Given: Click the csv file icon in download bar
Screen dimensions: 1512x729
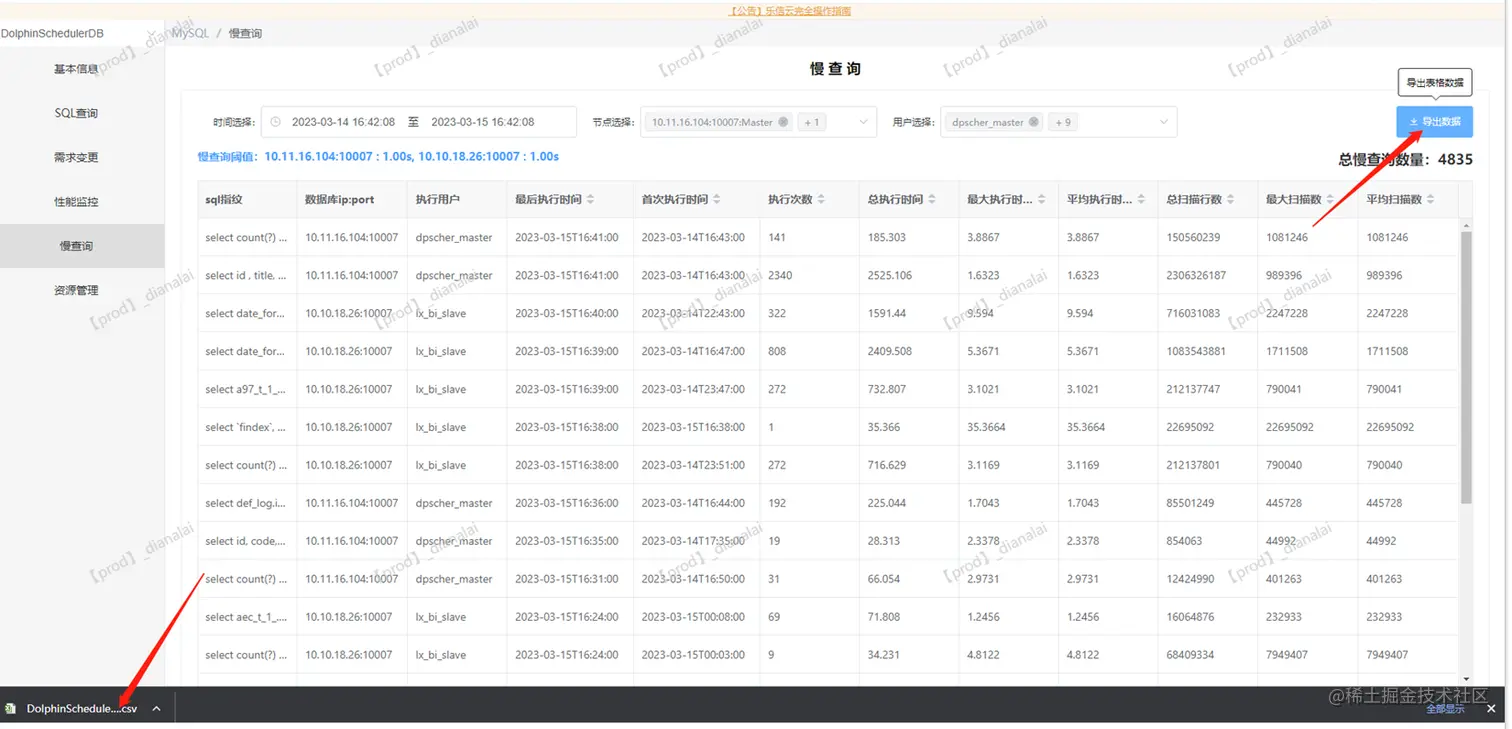Looking at the screenshot, I should pyautogui.click(x=12, y=708).
